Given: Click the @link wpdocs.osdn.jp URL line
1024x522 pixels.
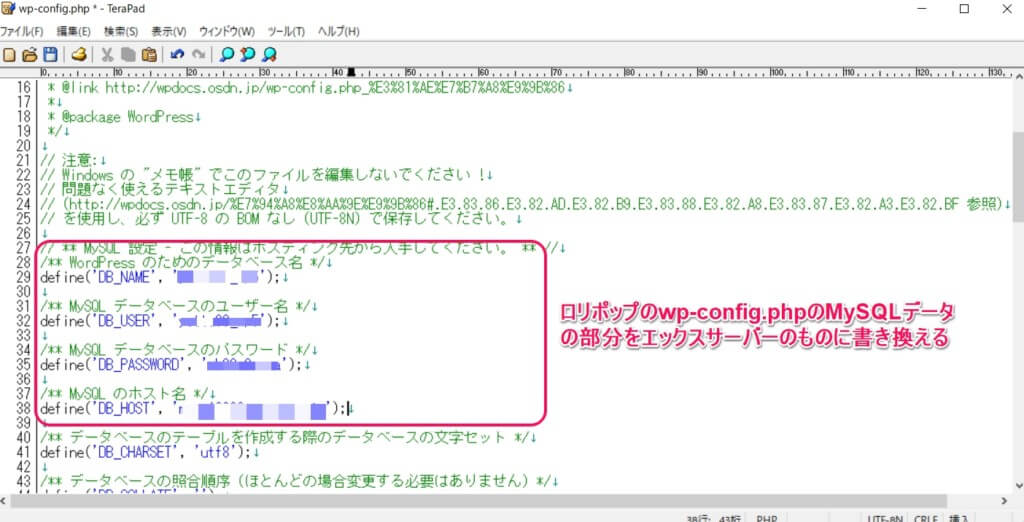Looking at the screenshot, I should pos(310,87).
